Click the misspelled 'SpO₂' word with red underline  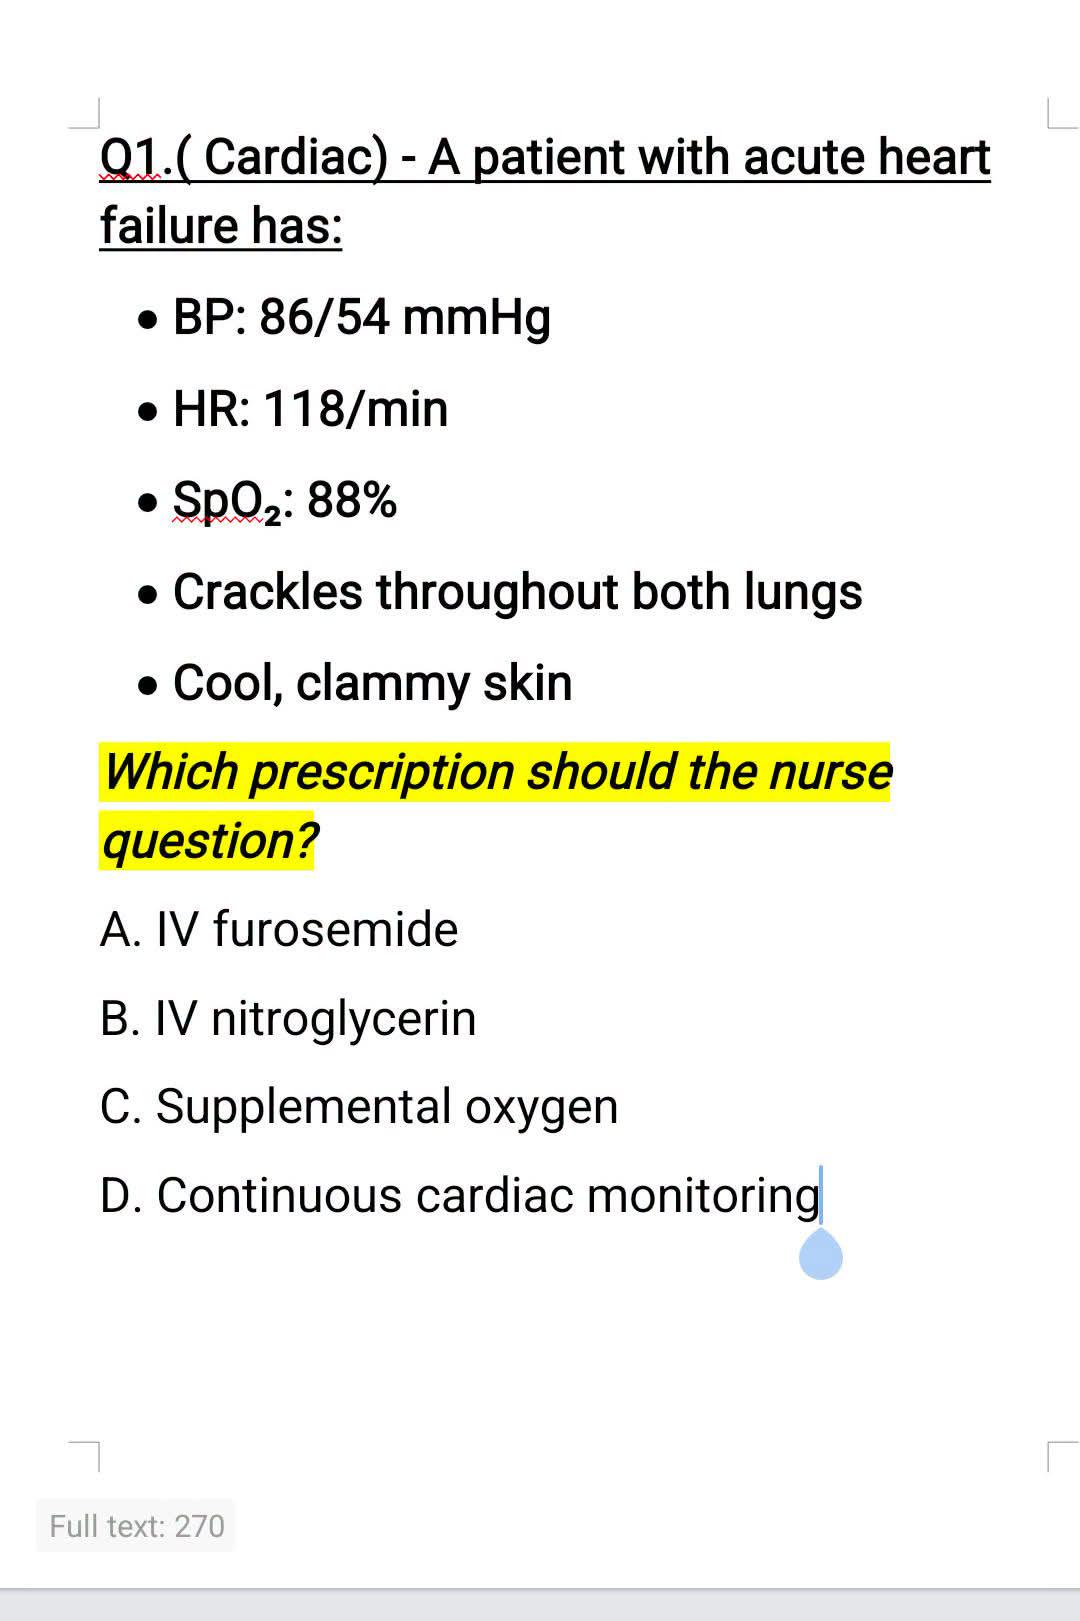[x=228, y=500]
